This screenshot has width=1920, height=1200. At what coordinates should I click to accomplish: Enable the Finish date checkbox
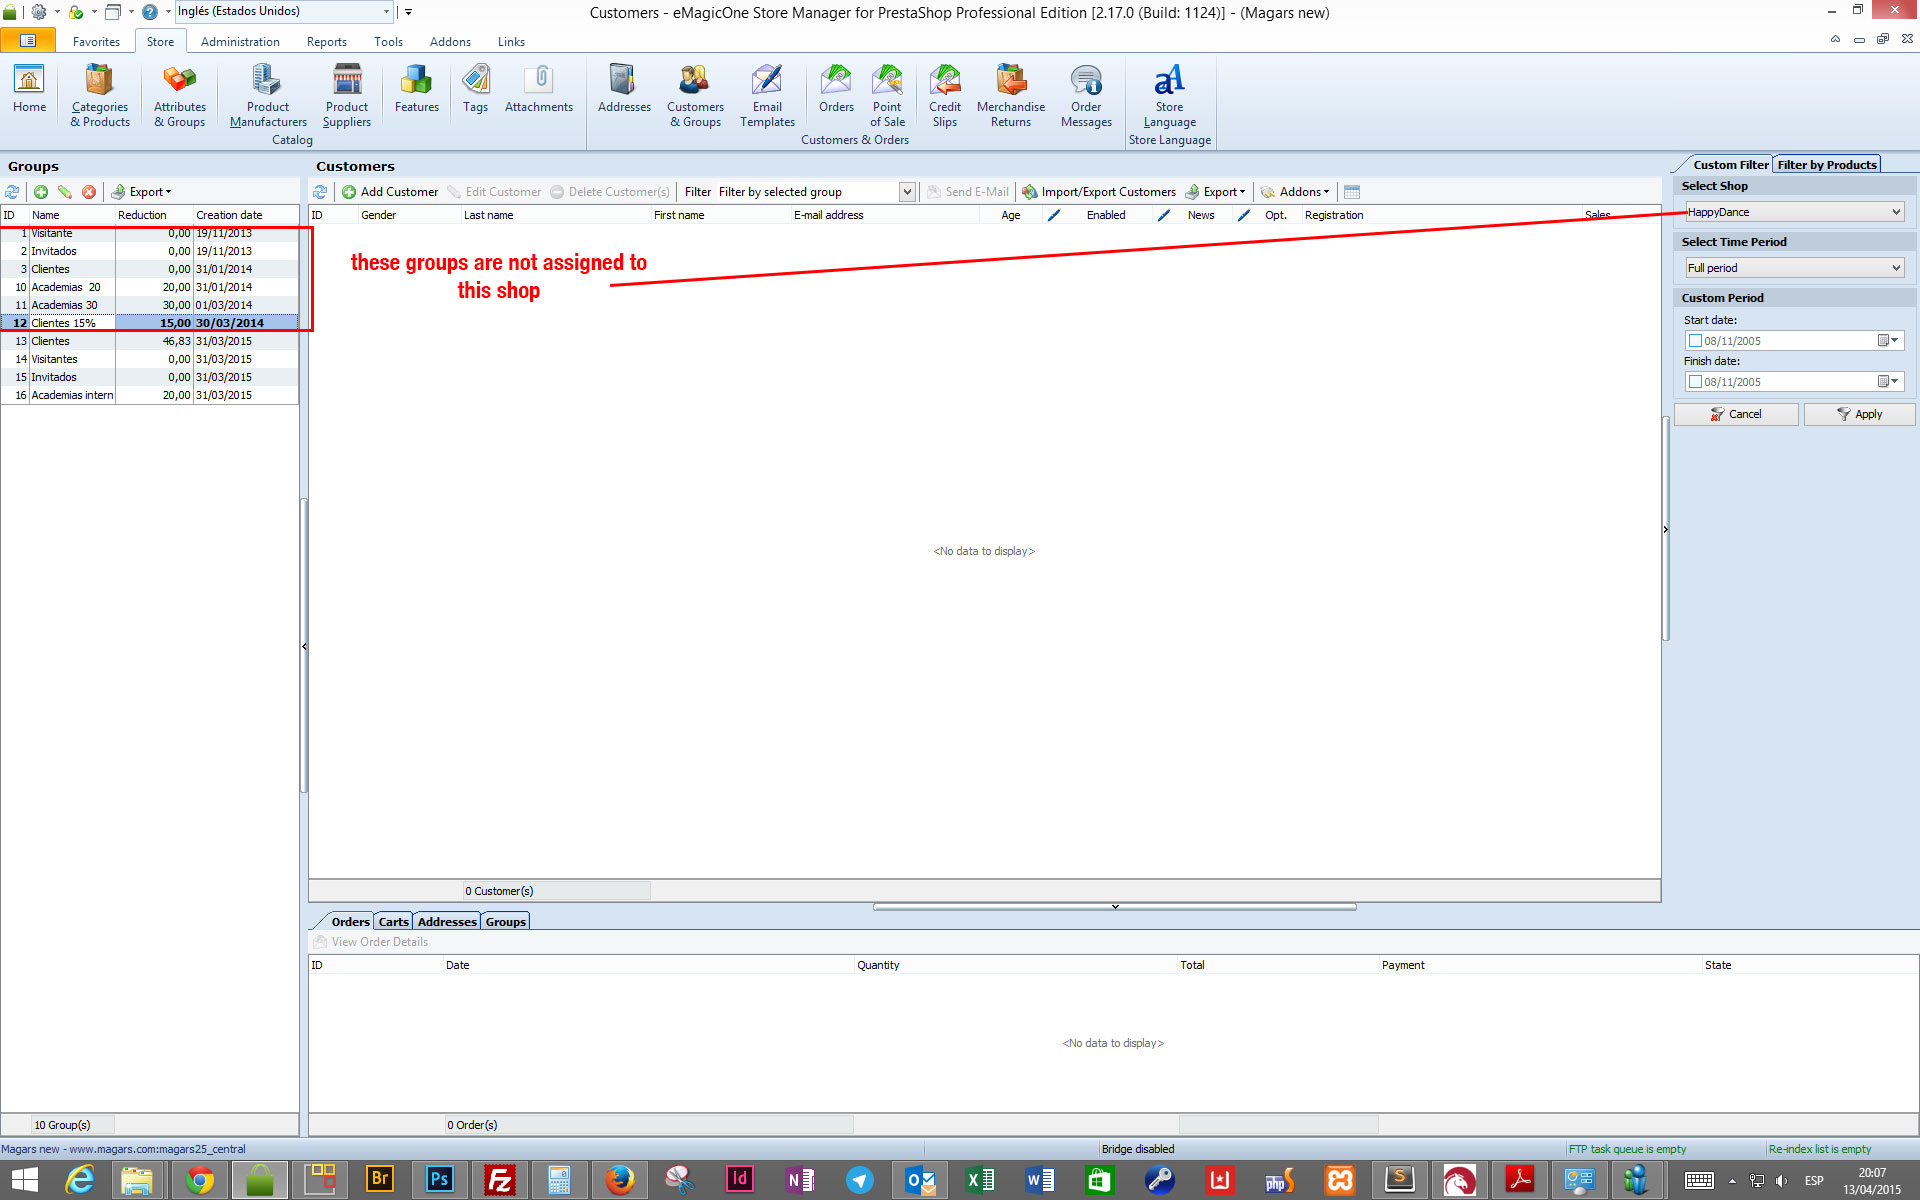coord(1695,382)
